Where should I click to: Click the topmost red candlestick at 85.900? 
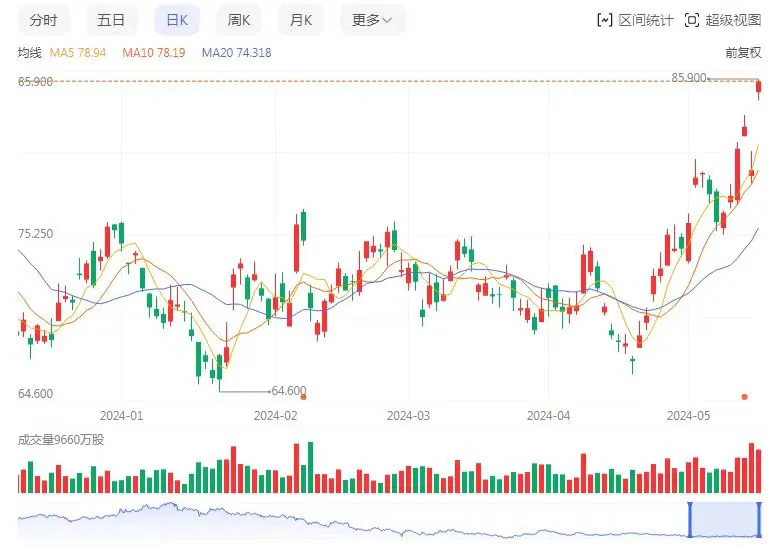pyautogui.click(x=758, y=90)
